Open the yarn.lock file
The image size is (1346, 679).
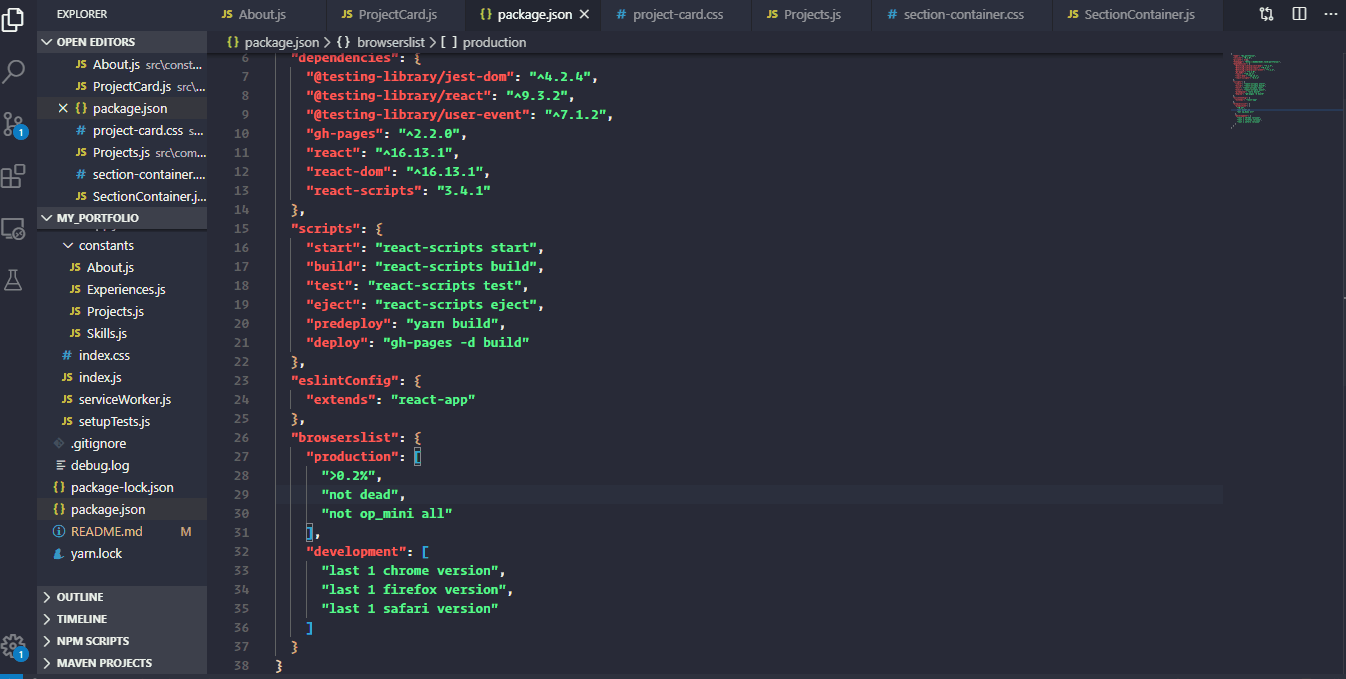[x=97, y=553]
